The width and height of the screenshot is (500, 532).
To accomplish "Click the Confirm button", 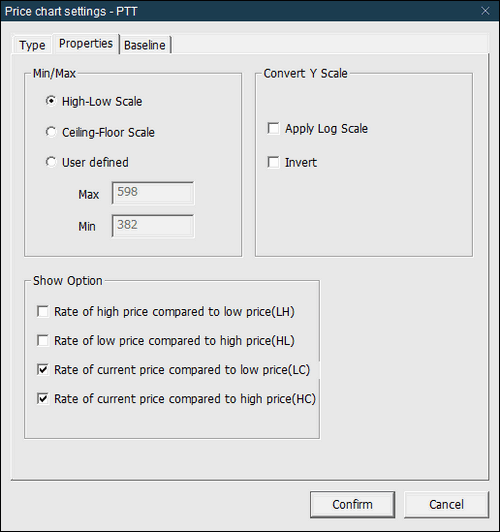I will coord(352,504).
